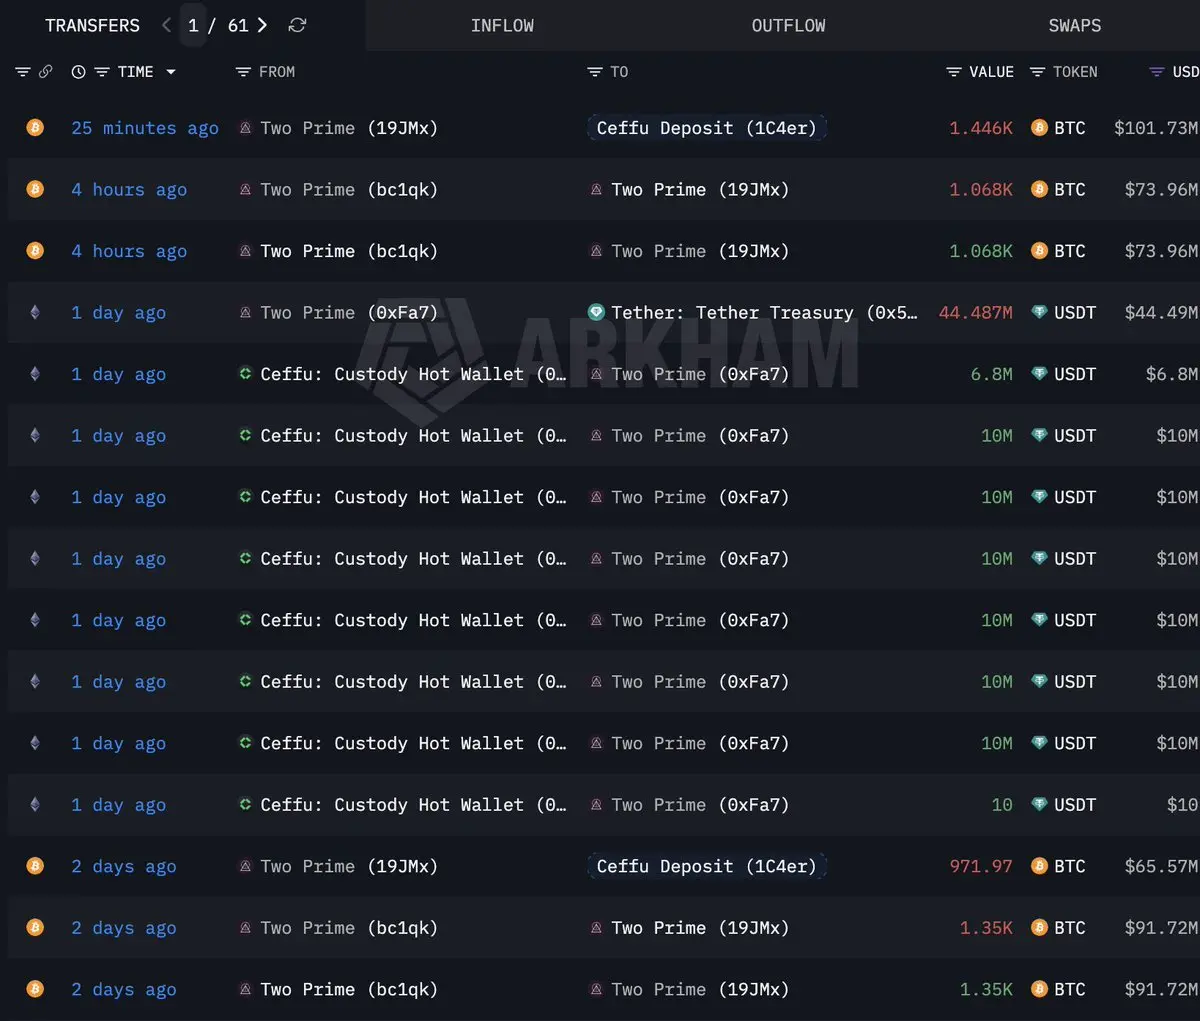Open the VALUE column filter
1200x1021 pixels.
(954, 72)
